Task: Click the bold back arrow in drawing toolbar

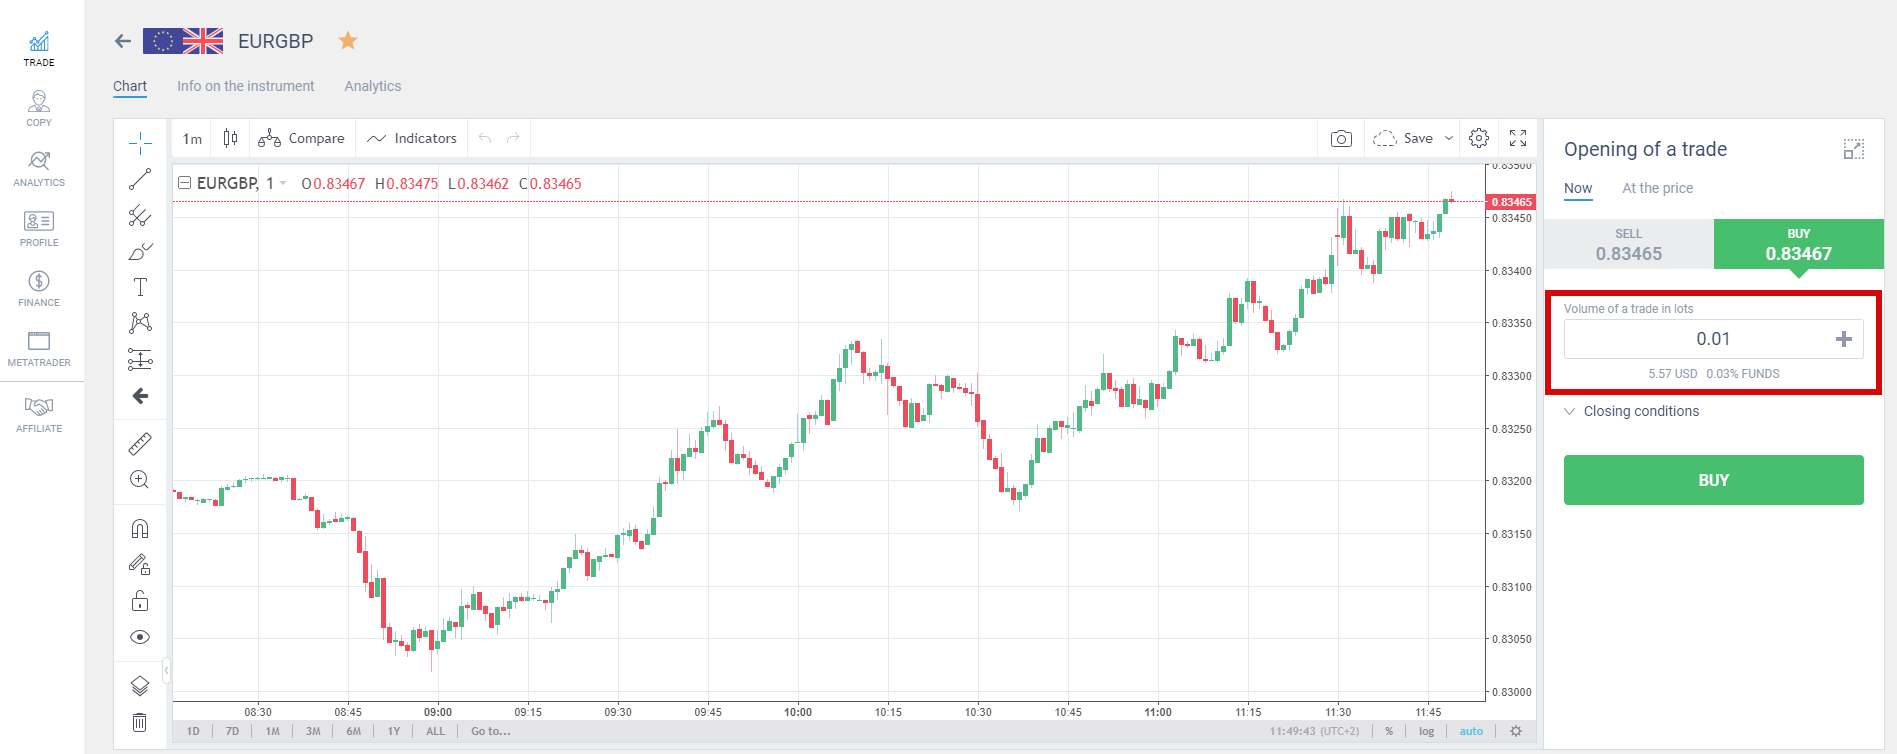Action: [140, 396]
